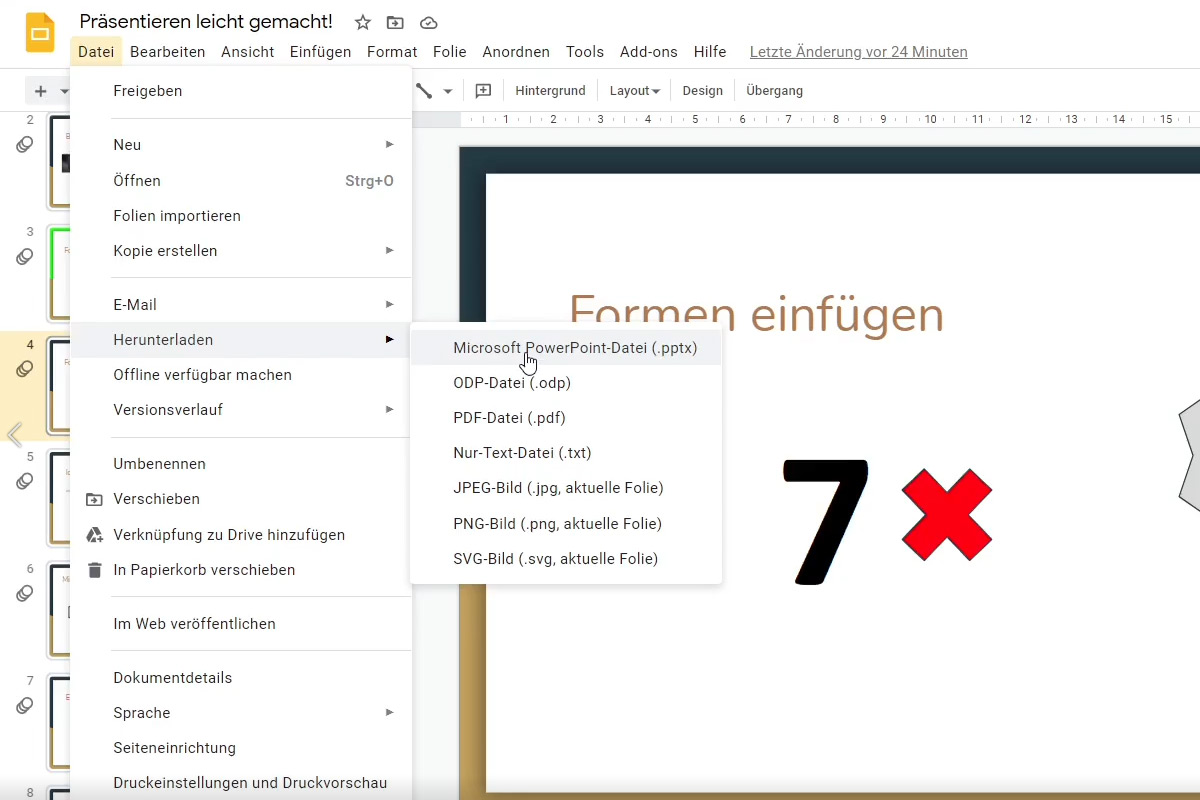
Task: Check the cloud saved status icon
Action: click(428, 22)
